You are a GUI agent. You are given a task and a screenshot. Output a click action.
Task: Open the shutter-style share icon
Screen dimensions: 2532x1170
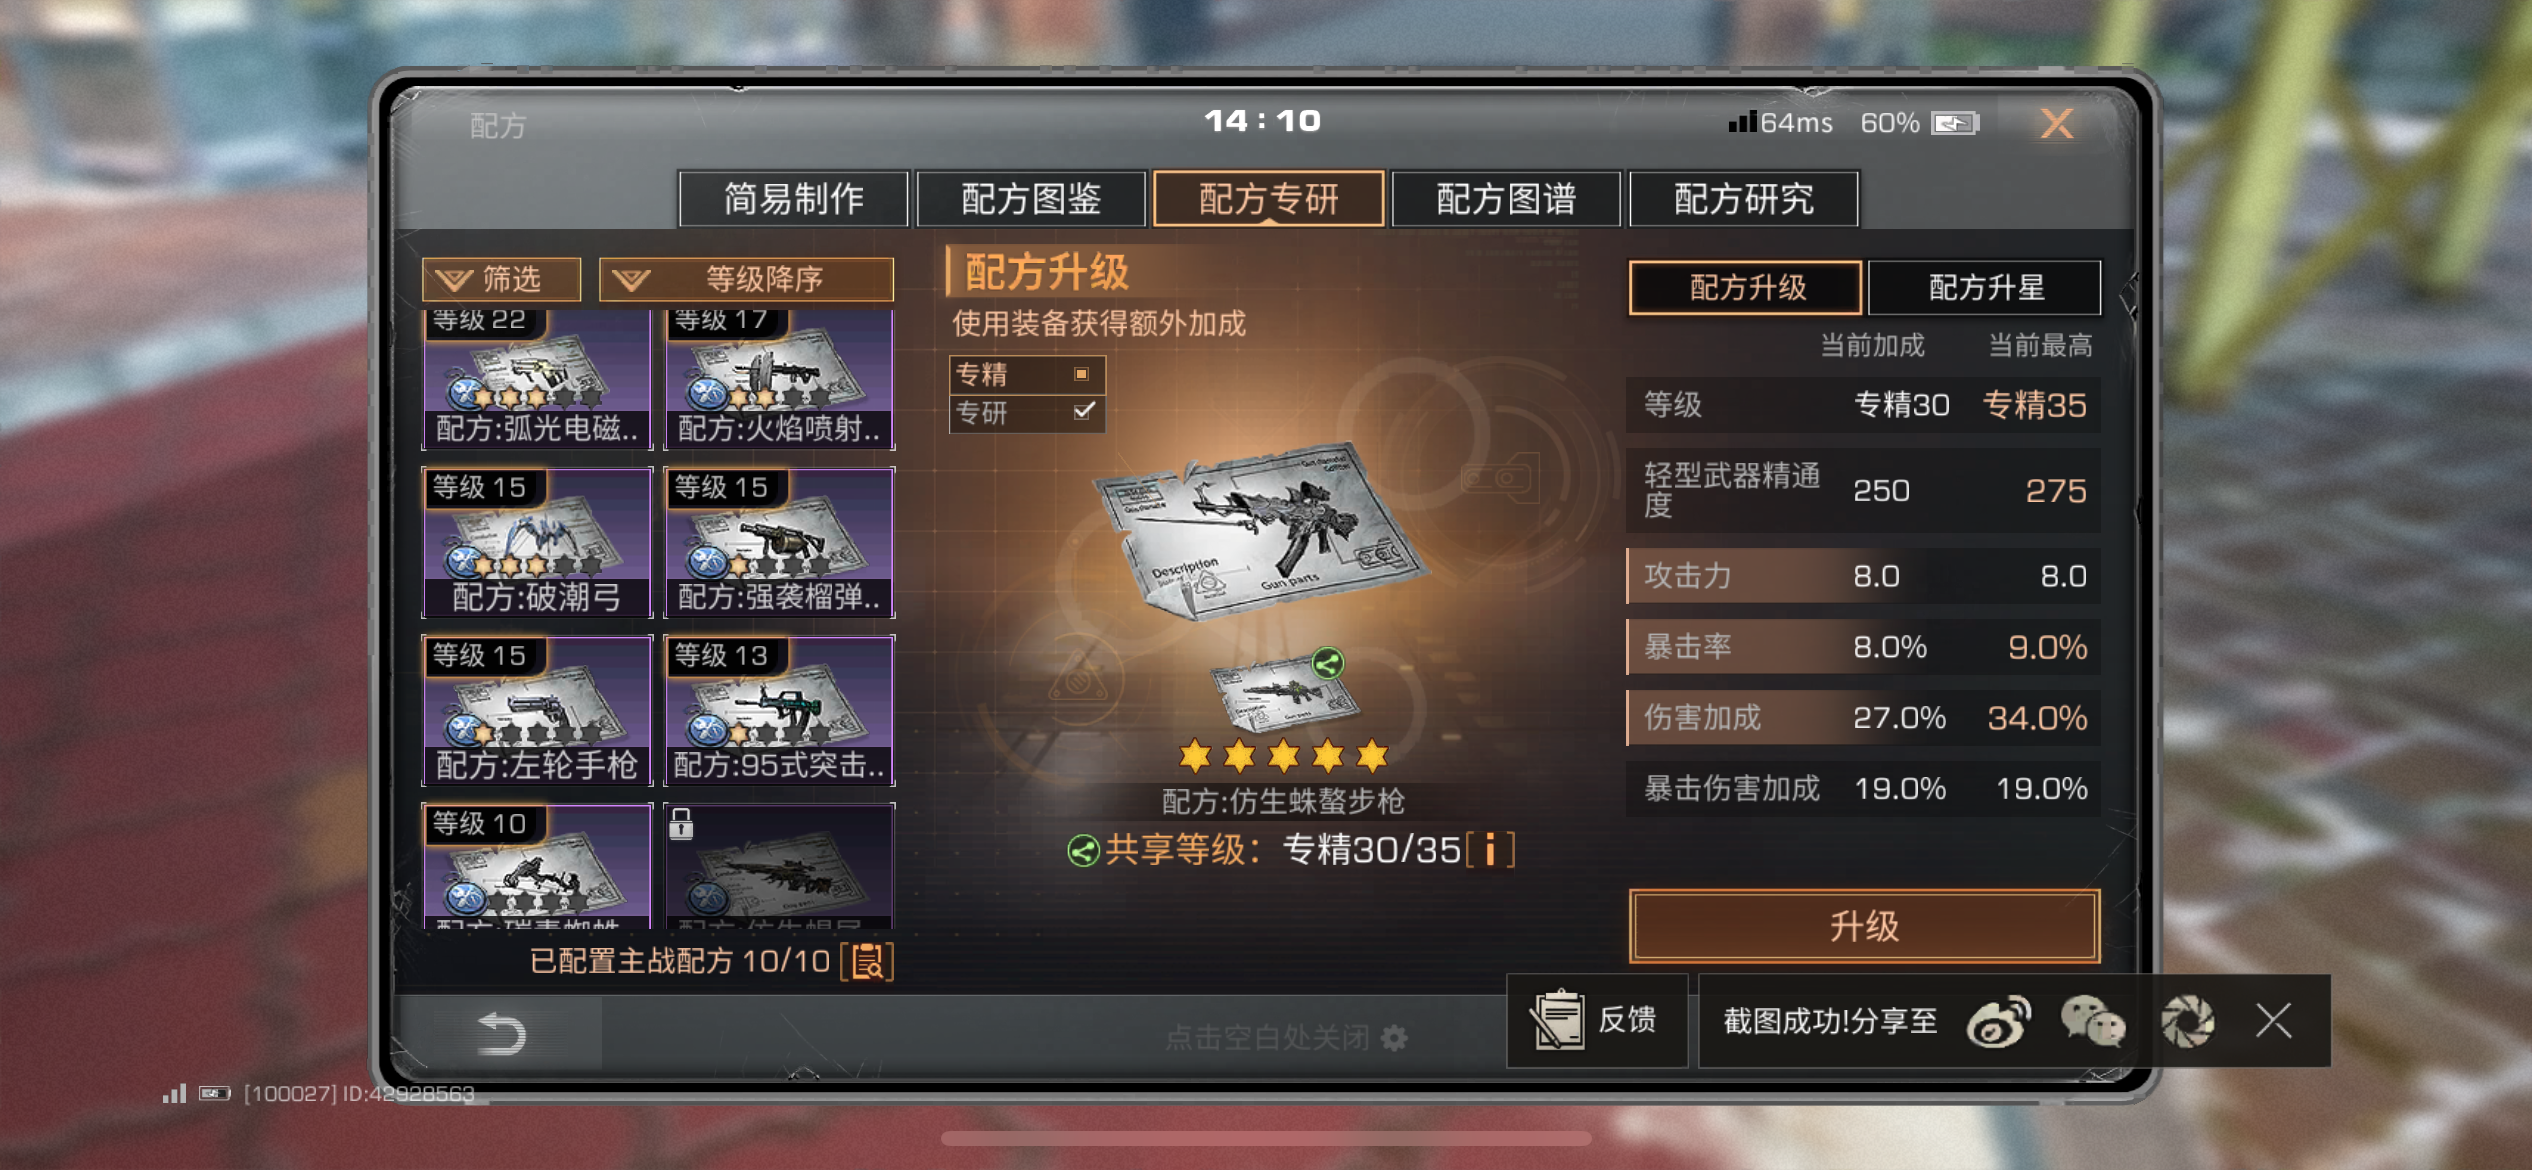coord(2187,1022)
